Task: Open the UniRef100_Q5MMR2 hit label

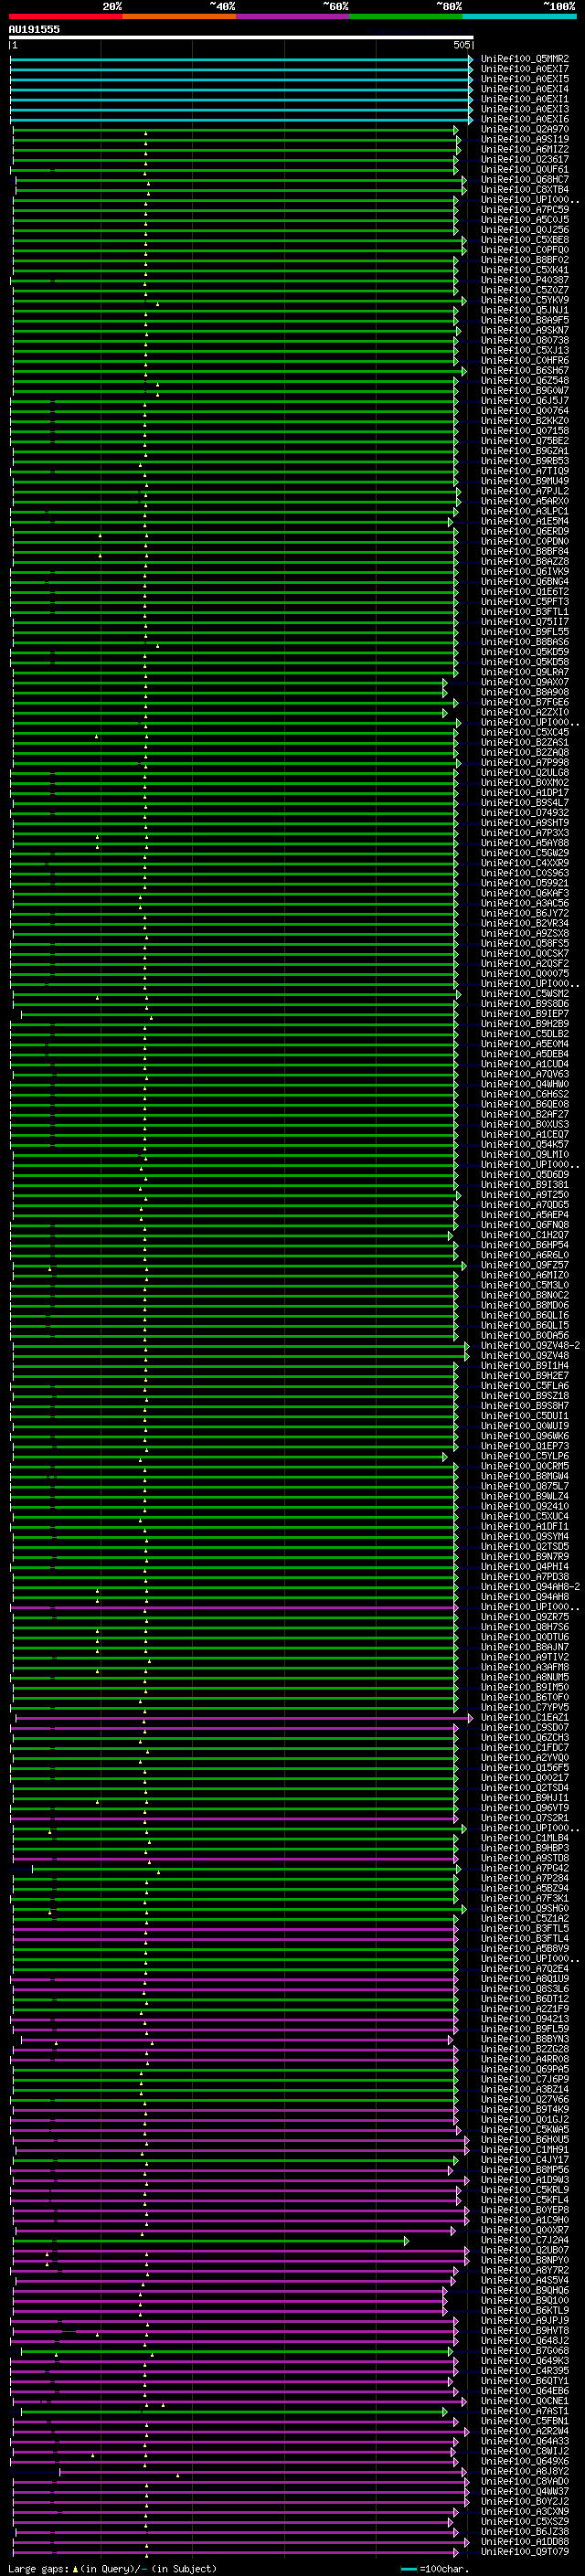Action: (525, 59)
